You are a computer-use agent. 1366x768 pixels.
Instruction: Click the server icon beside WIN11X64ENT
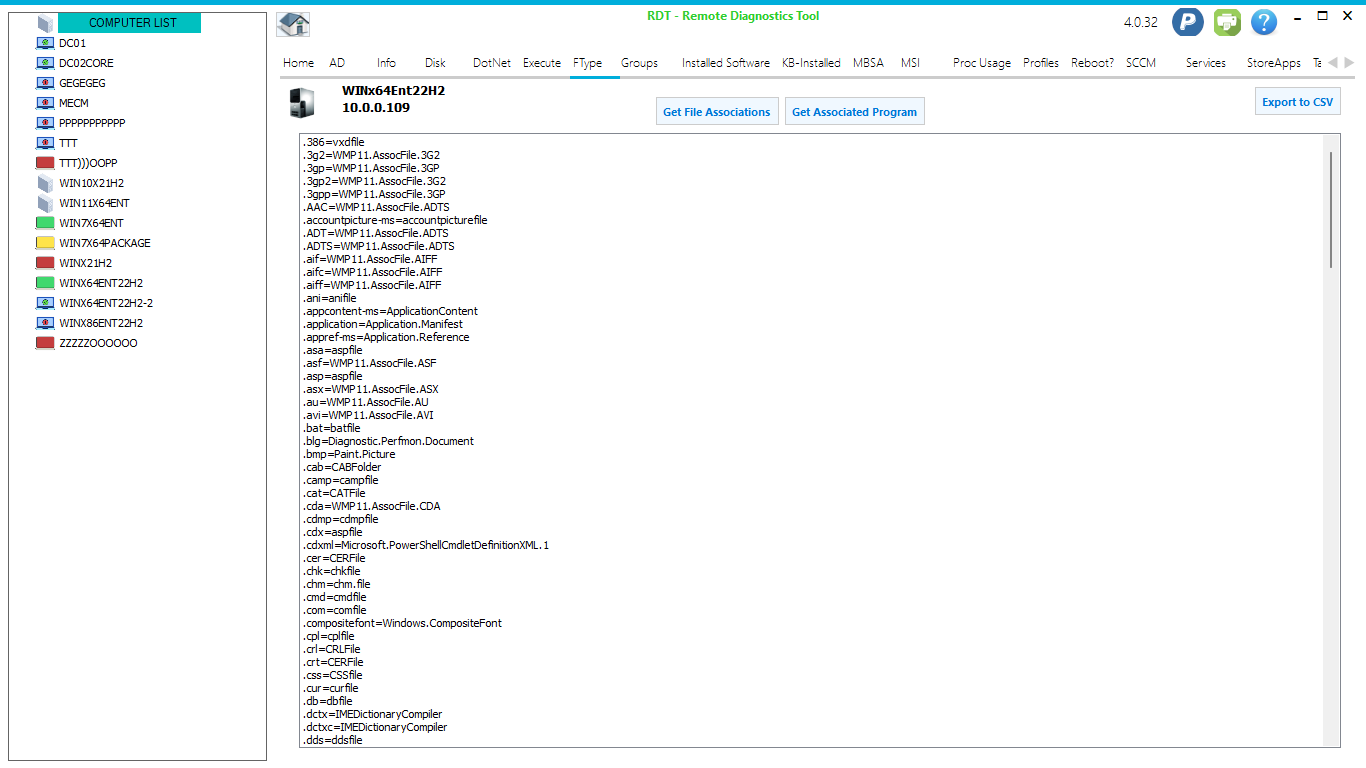[x=45, y=203]
